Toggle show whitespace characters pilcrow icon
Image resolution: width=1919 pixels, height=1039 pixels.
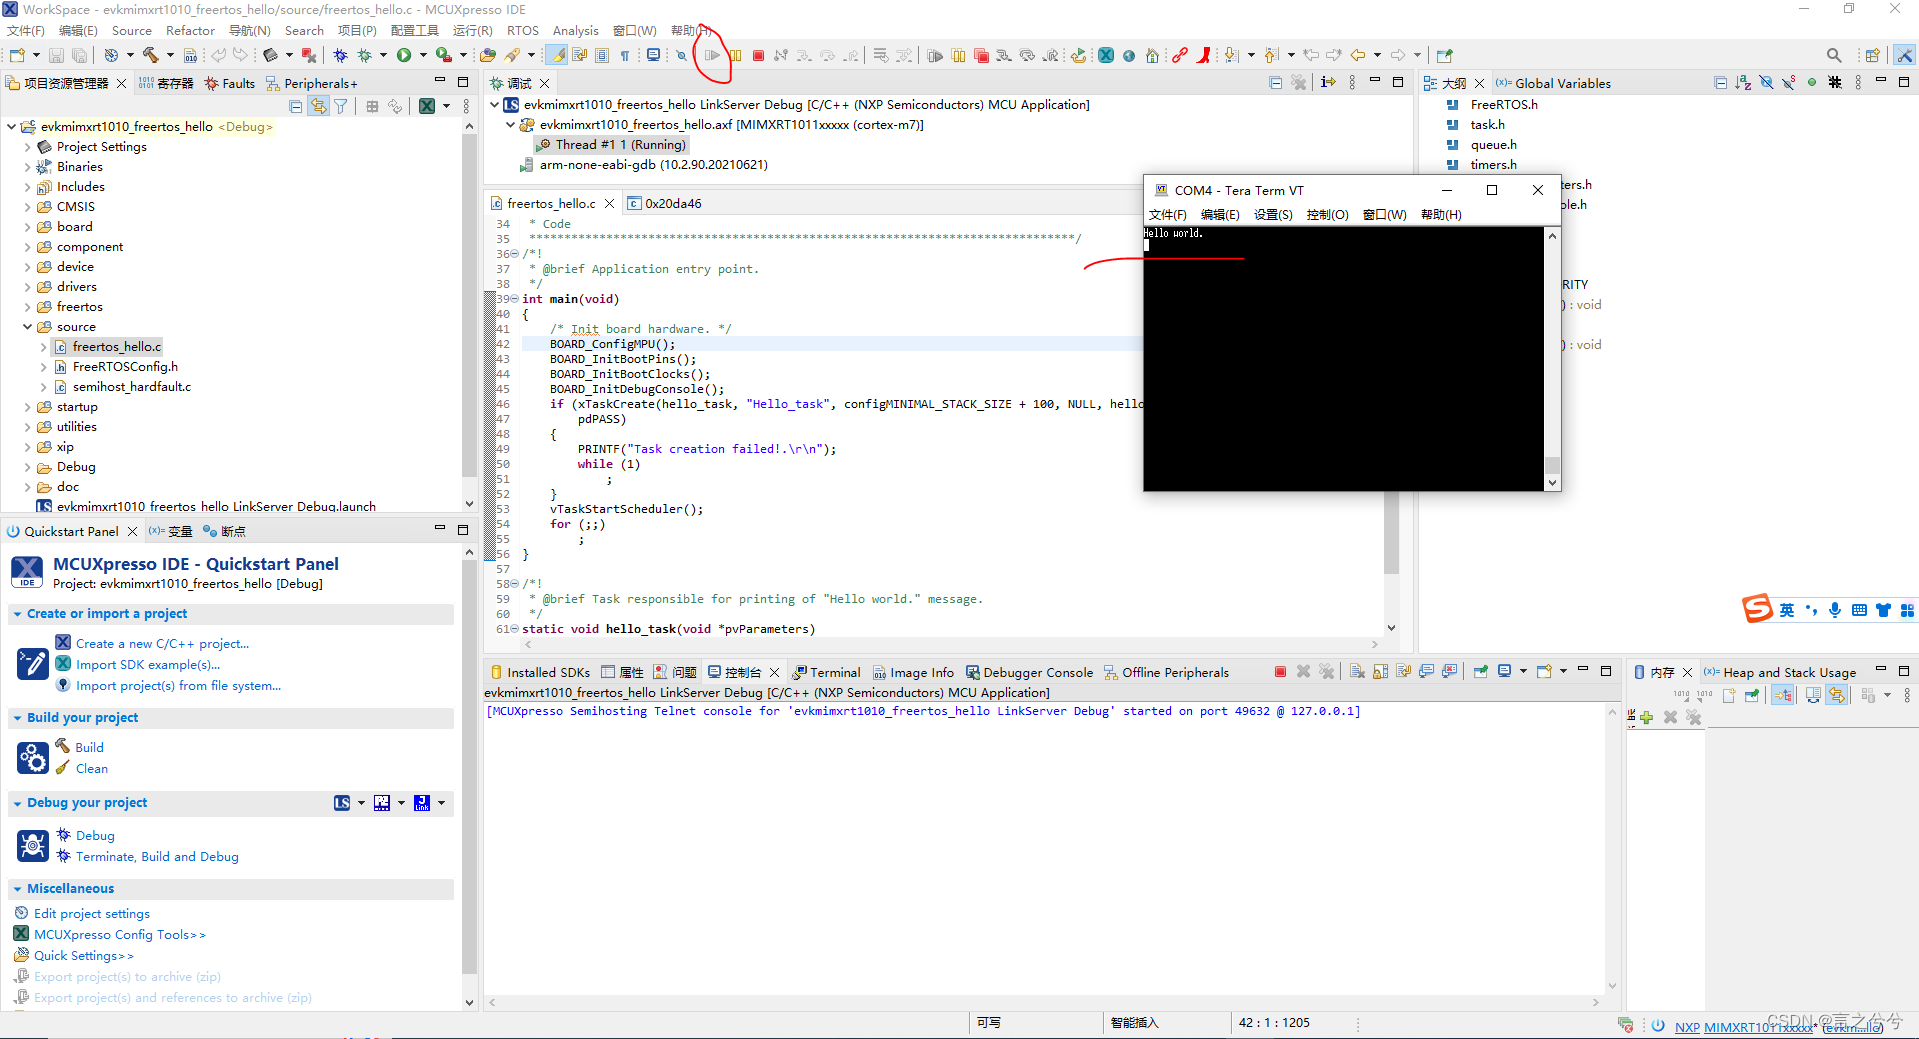[625, 55]
